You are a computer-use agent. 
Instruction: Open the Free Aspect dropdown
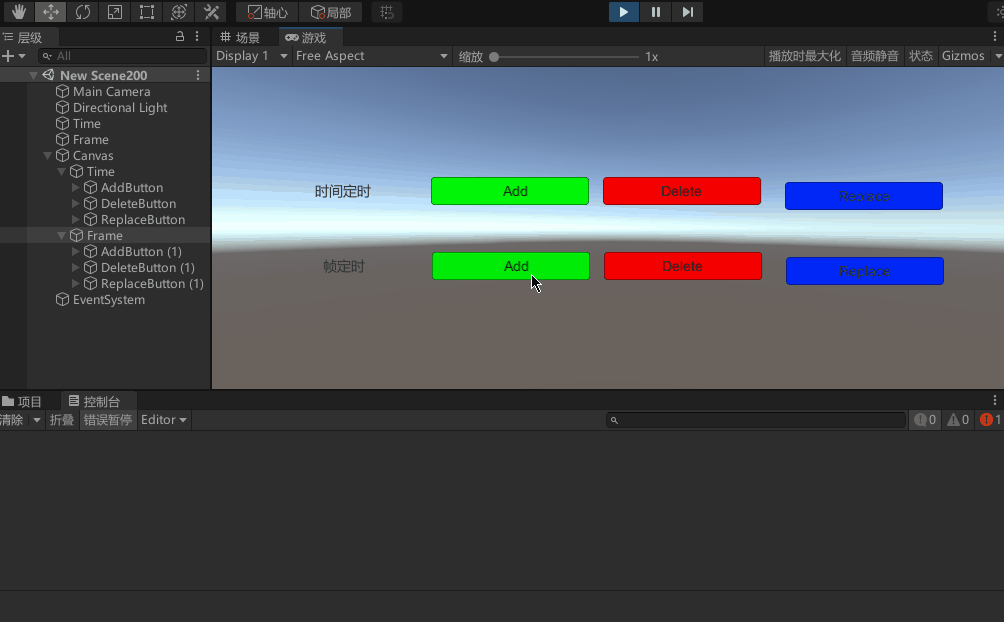(x=371, y=56)
